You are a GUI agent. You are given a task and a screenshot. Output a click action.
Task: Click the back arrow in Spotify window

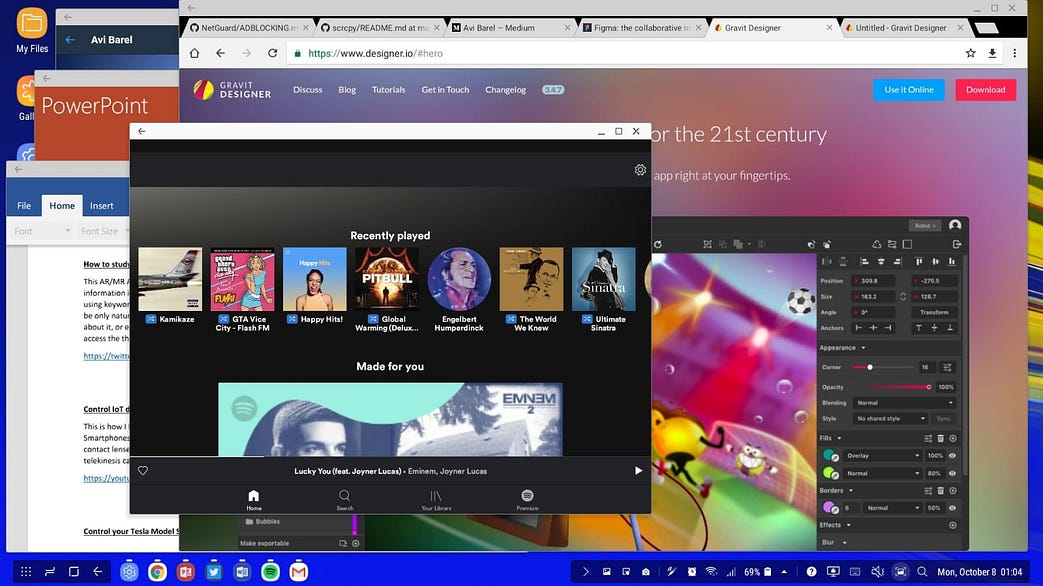click(x=142, y=131)
